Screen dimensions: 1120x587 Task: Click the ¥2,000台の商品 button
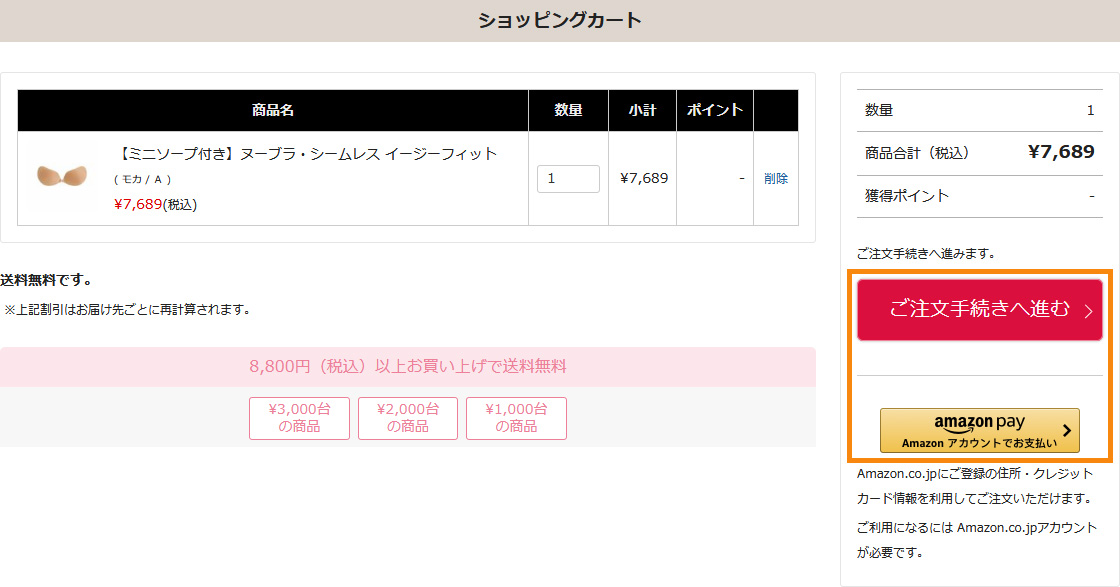pyautogui.click(x=408, y=418)
